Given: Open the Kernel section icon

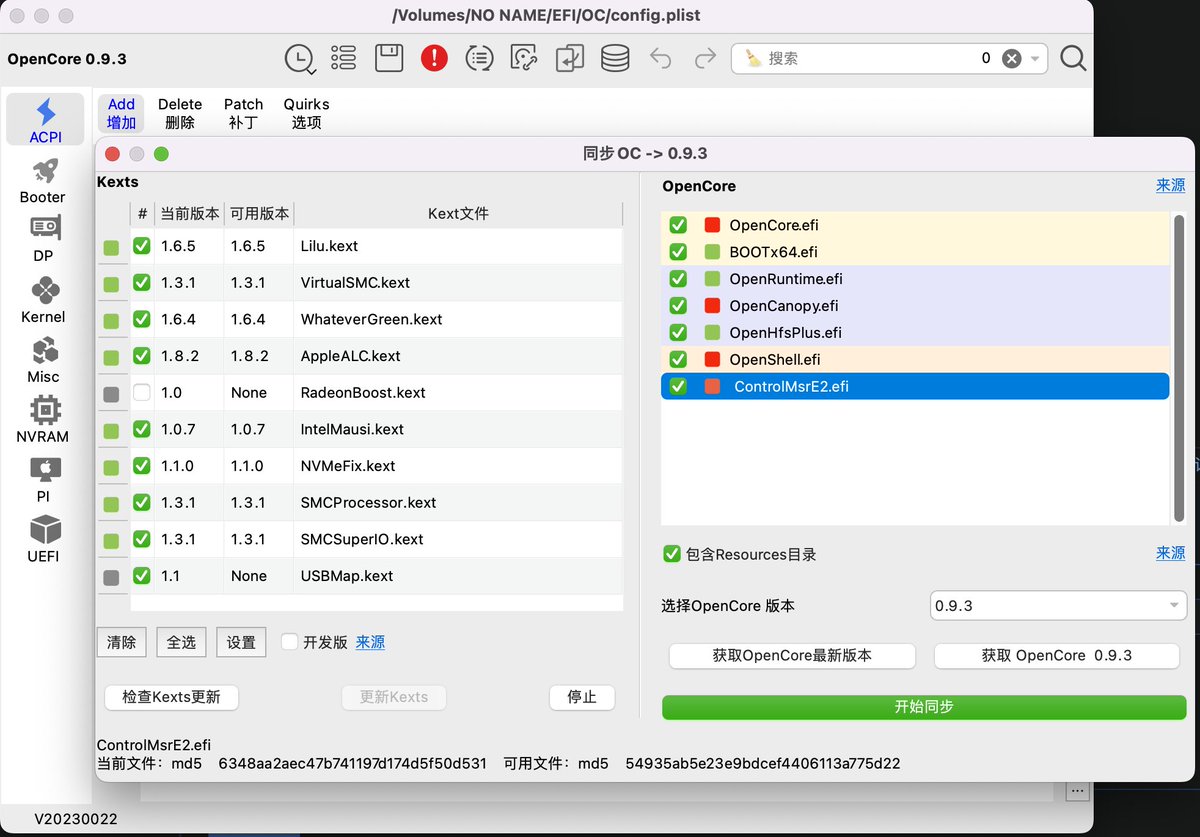Looking at the screenshot, I should point(42,295).
